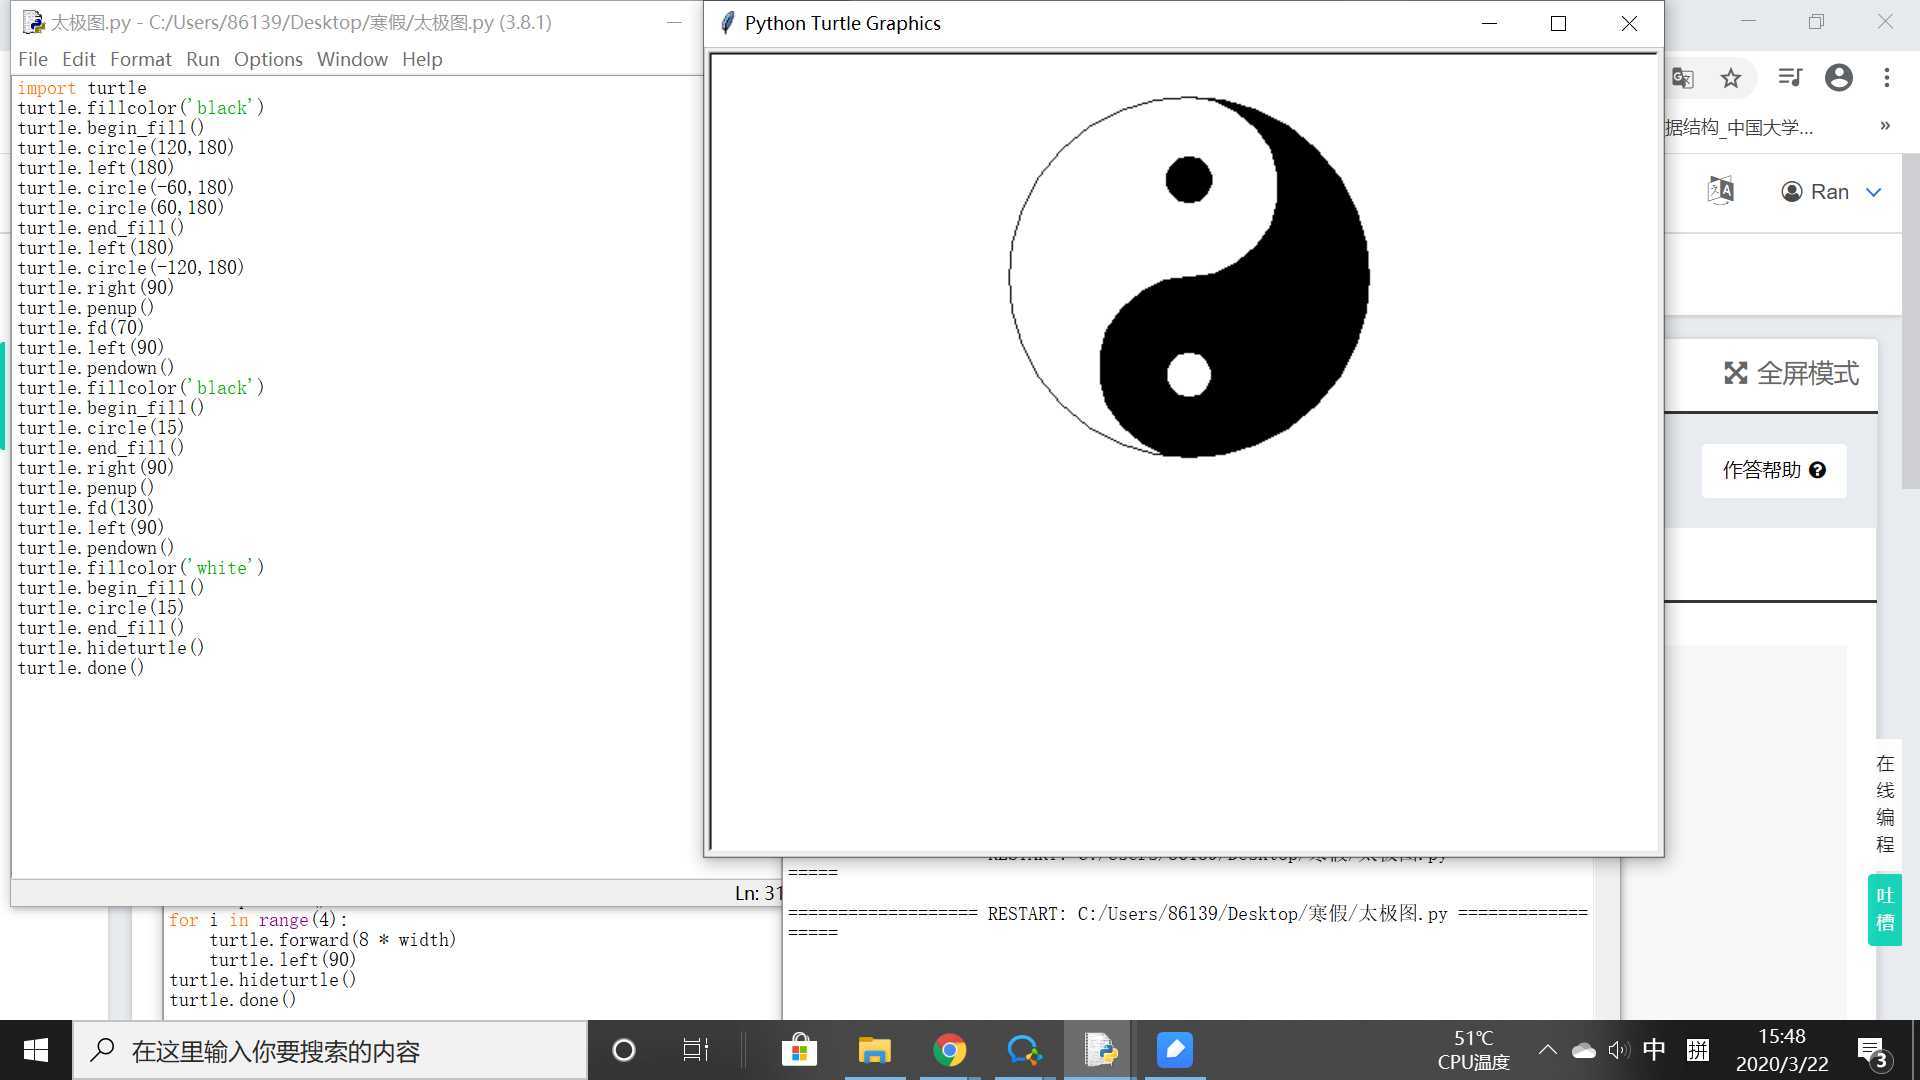Screen dimensions: 1920x1080
Task: Open File Explorer taskbar icon
Action: (874, 1050)
